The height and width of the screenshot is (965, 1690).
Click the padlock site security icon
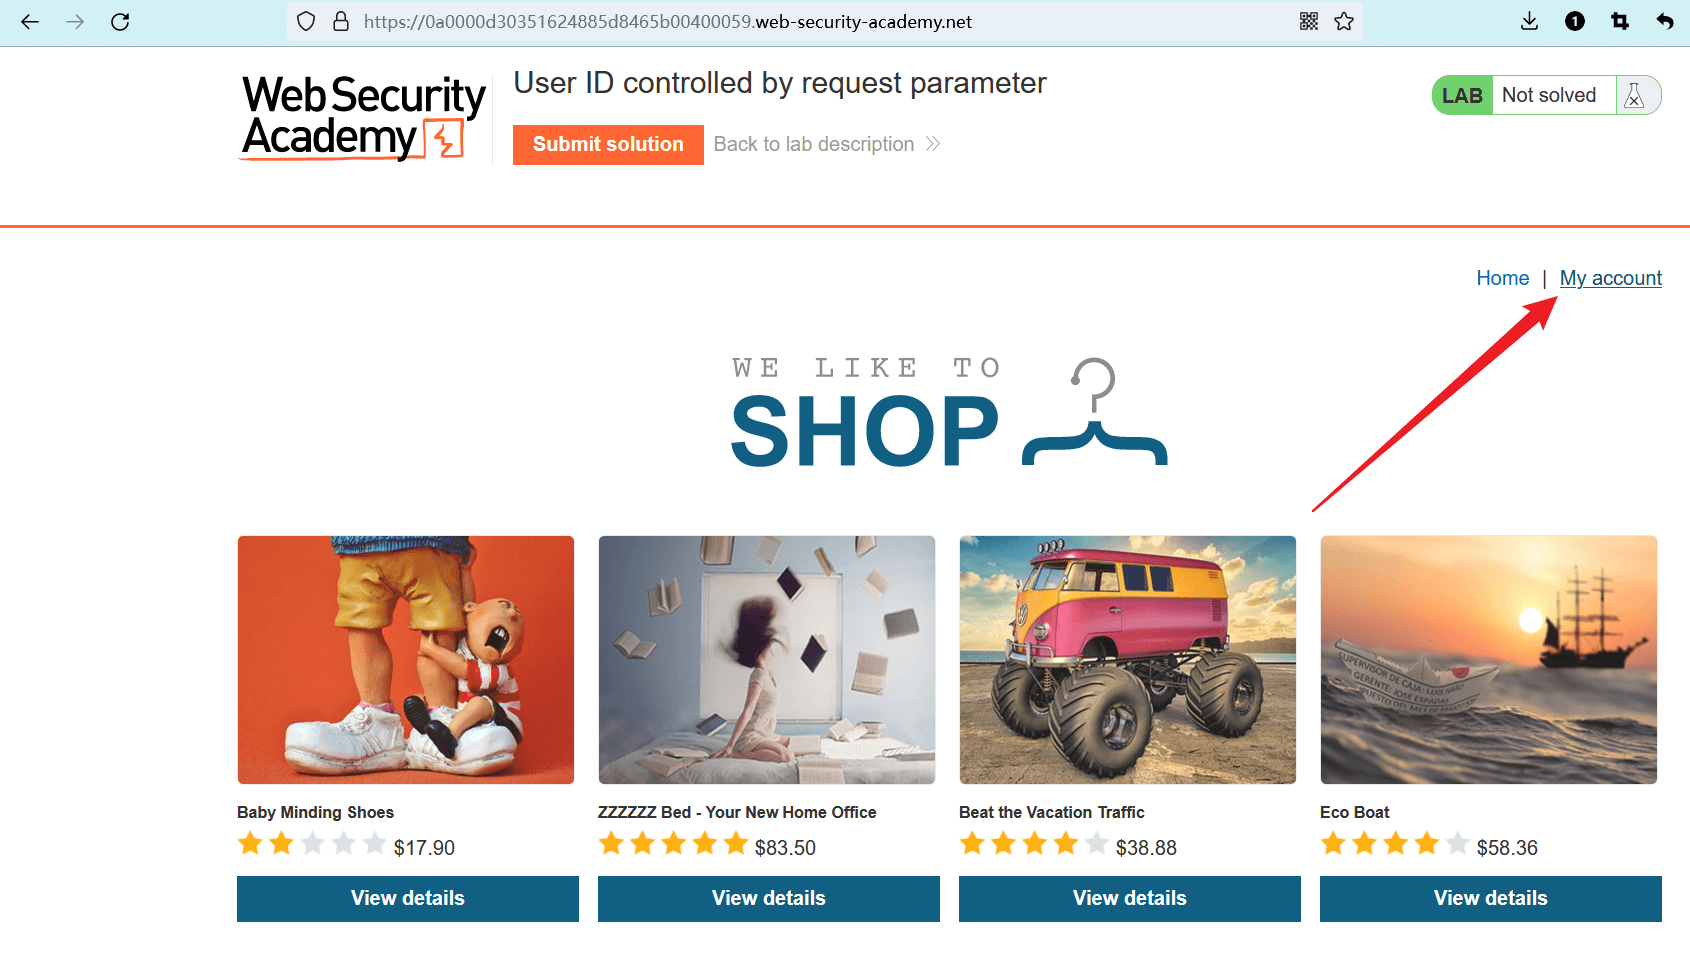point(341,22)
